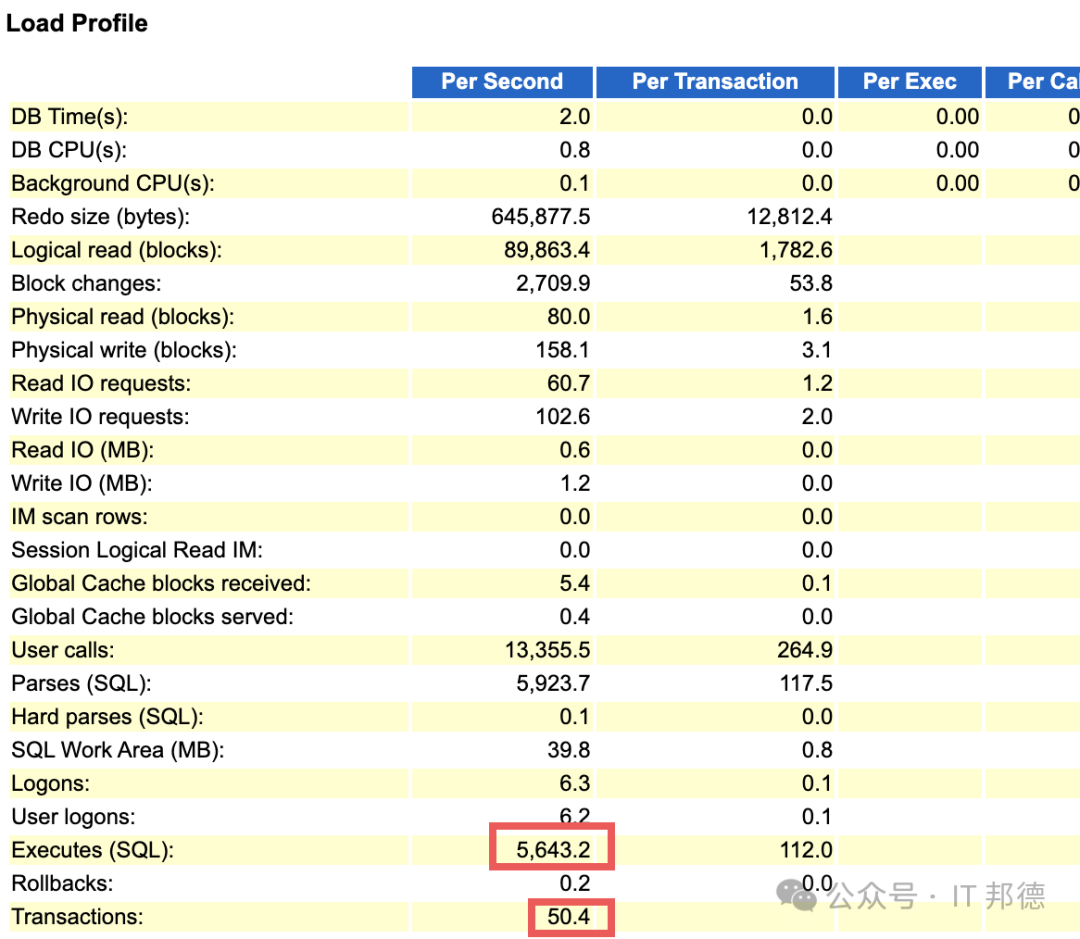Click the "User calls:" row label

tap(63, 650)
